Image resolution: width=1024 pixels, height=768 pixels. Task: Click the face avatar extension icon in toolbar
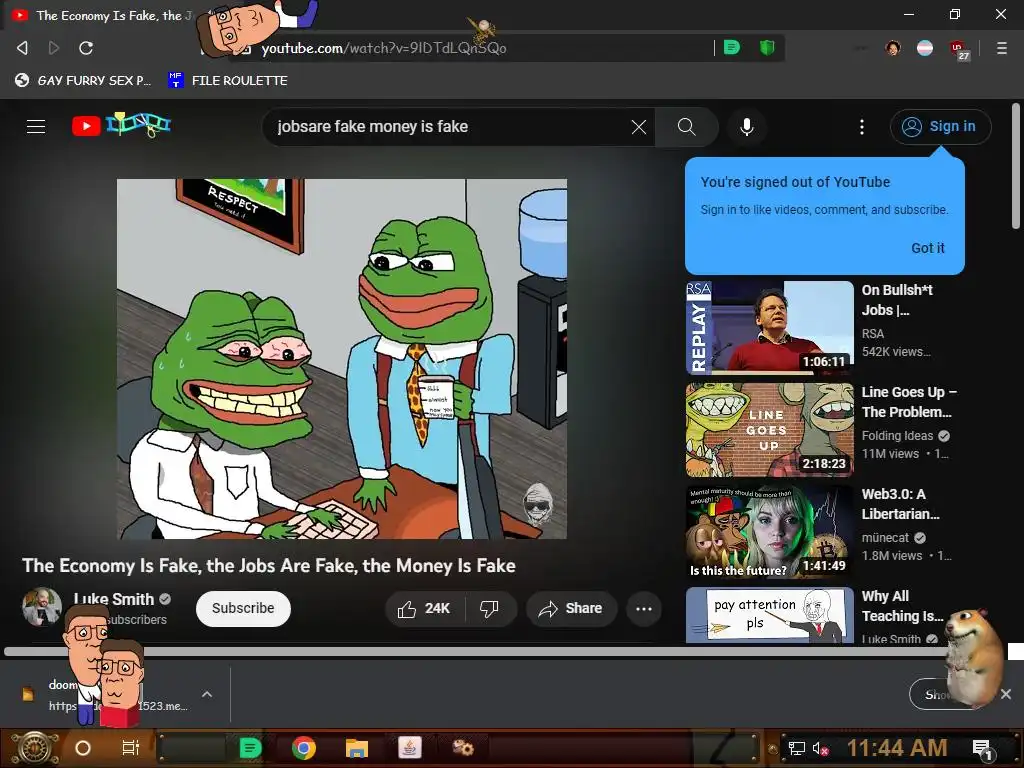[x=893, y=48]
